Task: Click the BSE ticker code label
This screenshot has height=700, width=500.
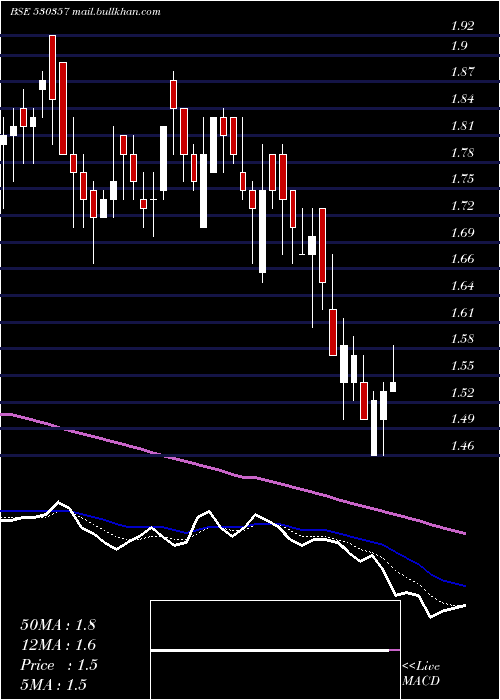Action: tap(39, 12)
